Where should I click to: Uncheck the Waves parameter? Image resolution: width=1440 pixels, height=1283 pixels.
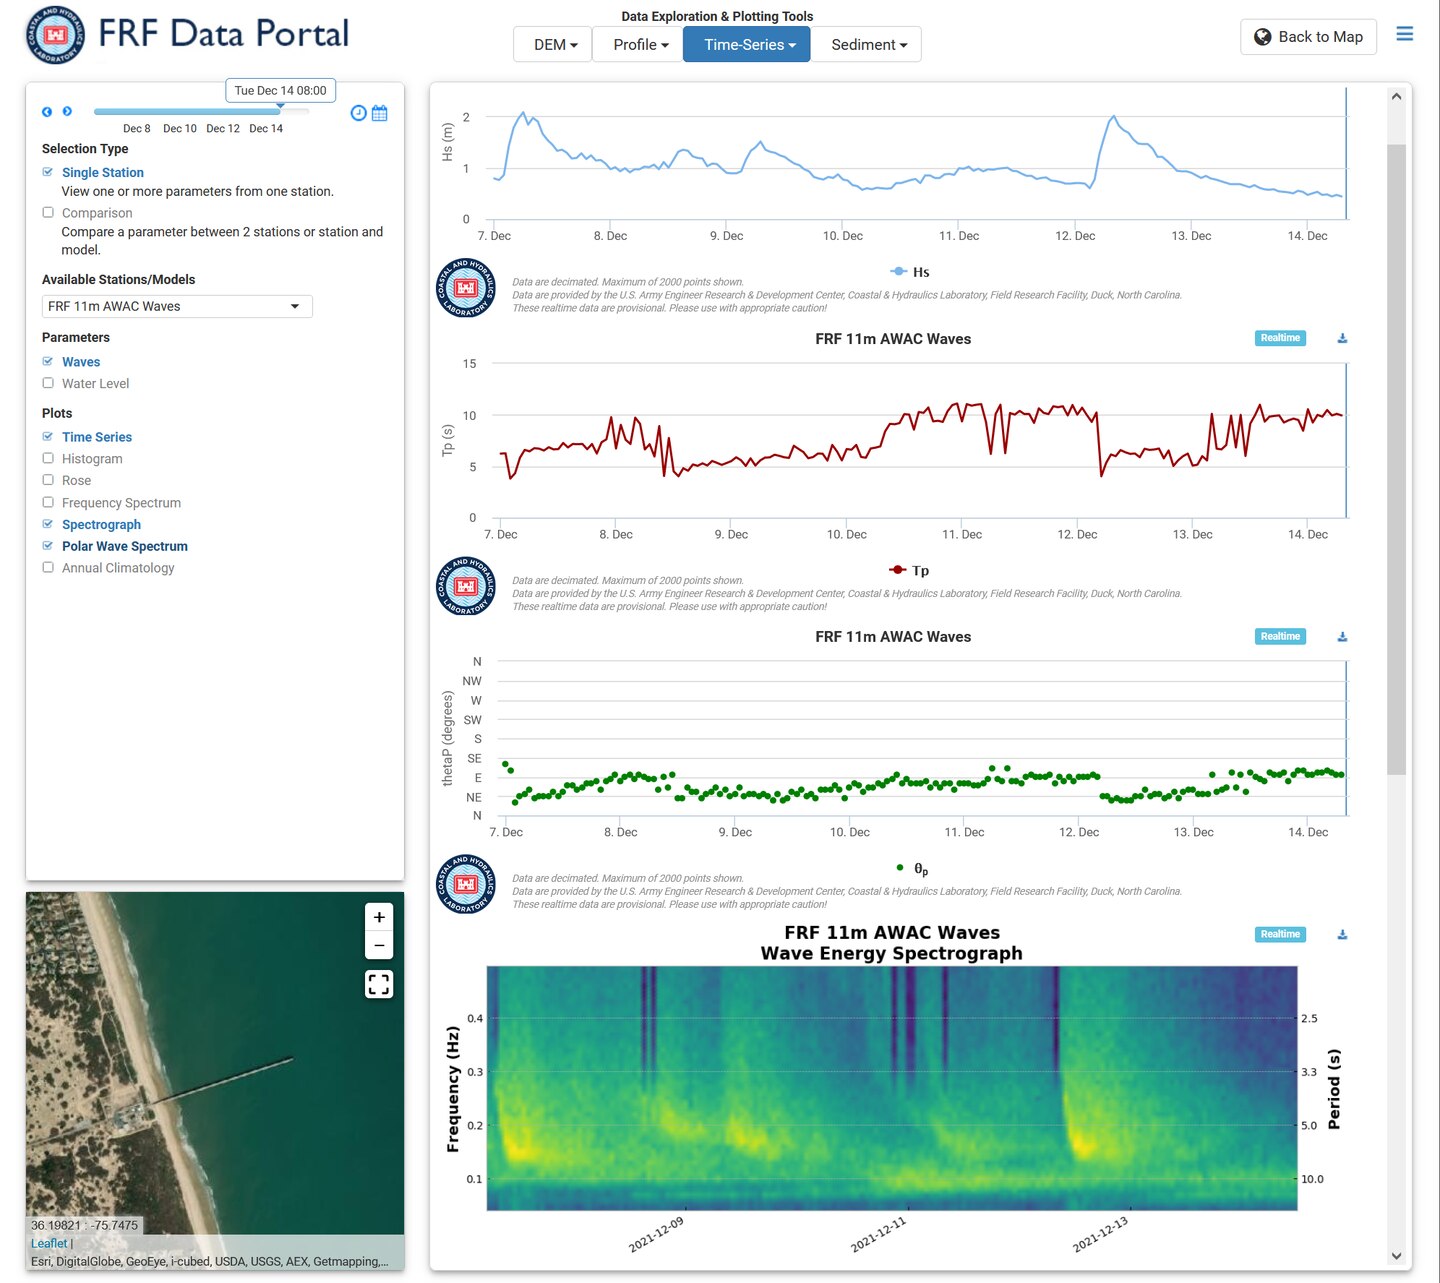click(x=48, y=361)
